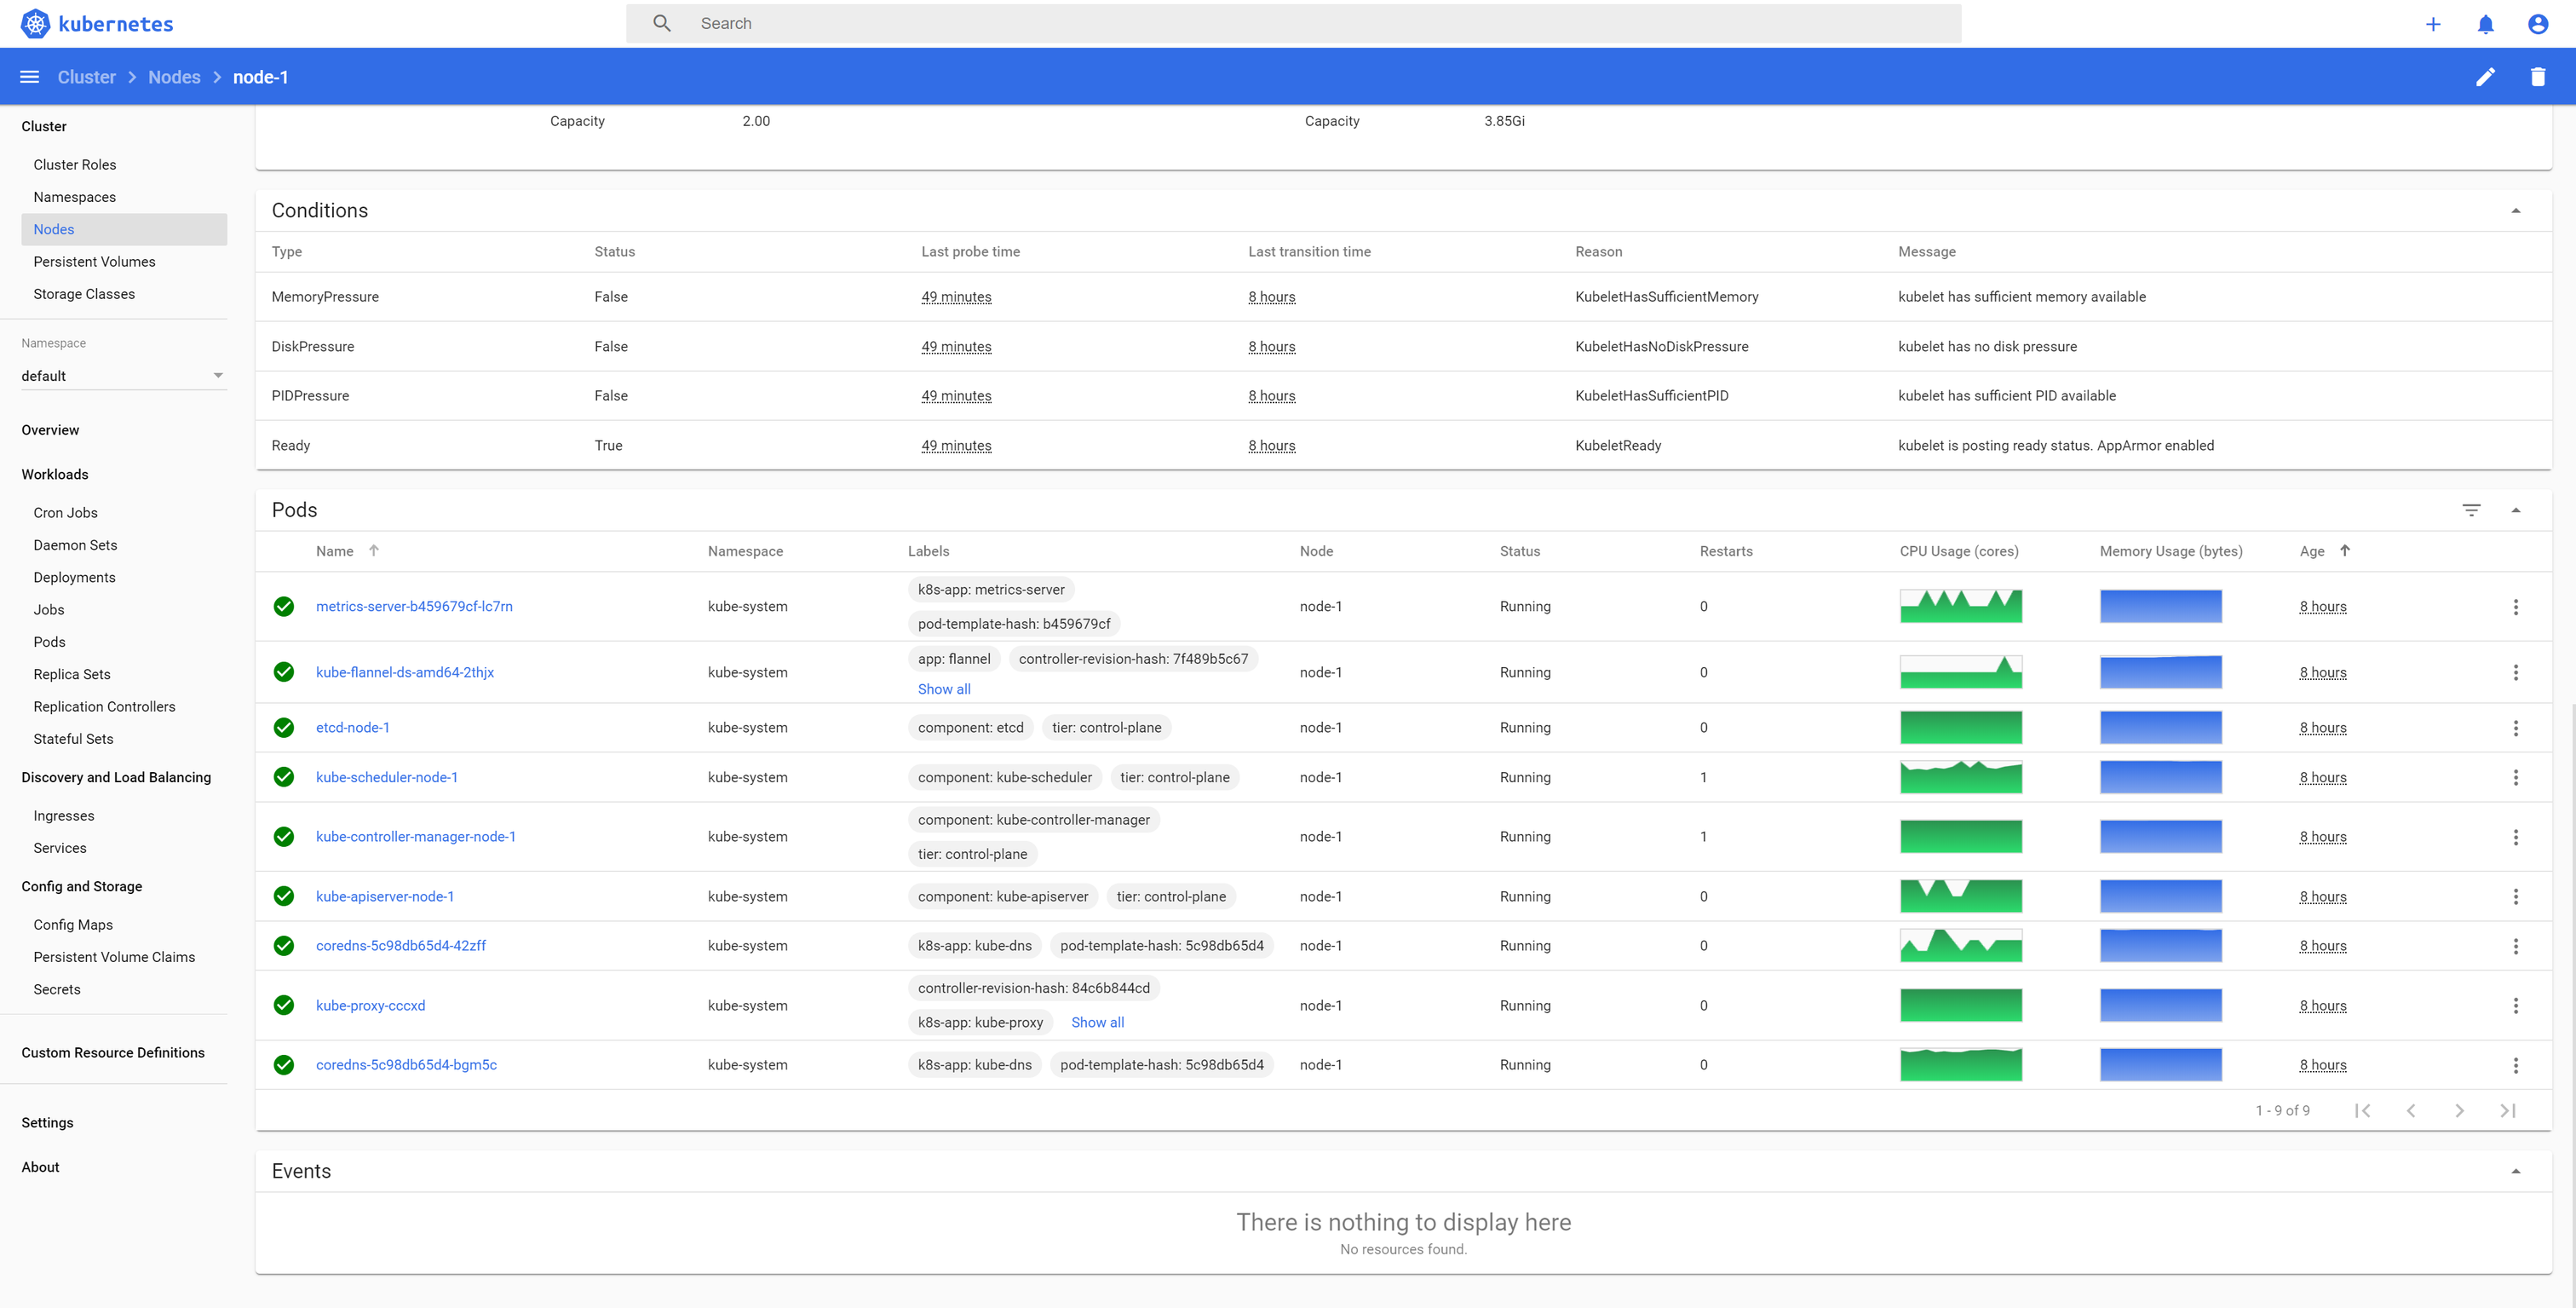
Task: Toggle the hamburger navigation menu
Action: (x=30, y=77)
